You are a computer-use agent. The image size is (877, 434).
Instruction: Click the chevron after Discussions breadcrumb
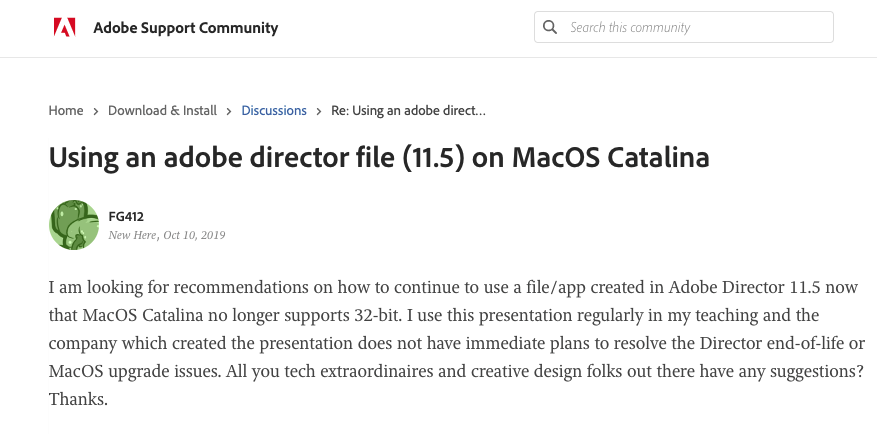pos(319,111)
